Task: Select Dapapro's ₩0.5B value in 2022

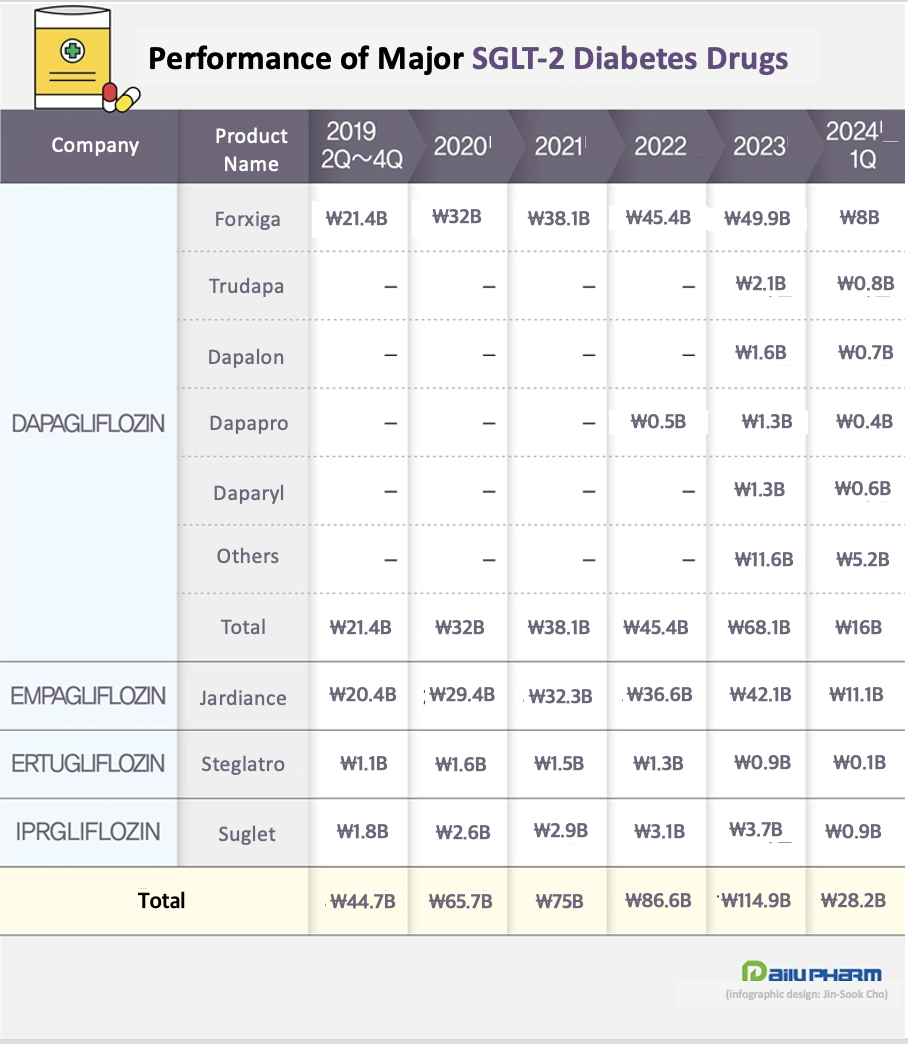Action: [x=658, y=422]
